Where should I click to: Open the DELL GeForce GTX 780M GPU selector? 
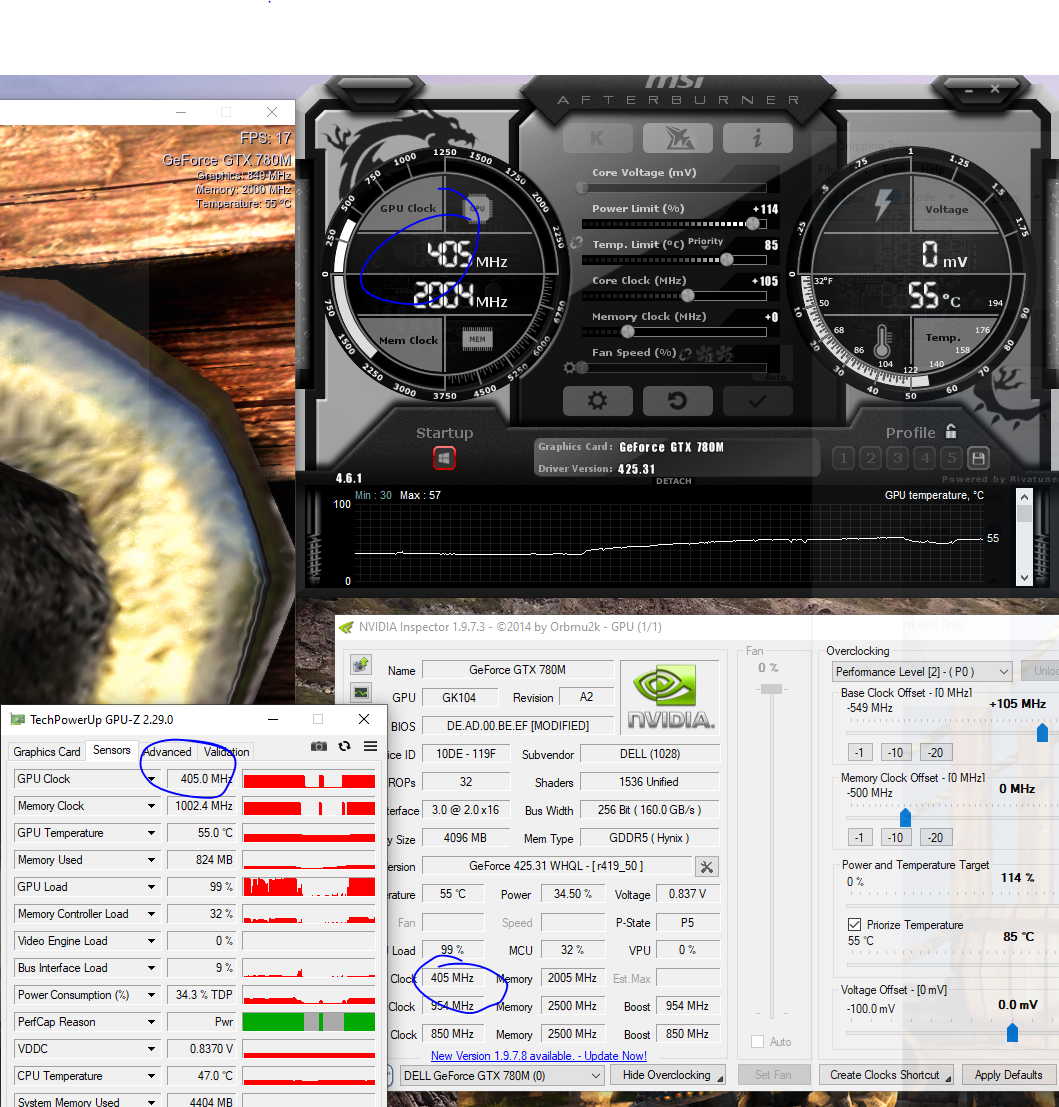[x=502, y=1075]
